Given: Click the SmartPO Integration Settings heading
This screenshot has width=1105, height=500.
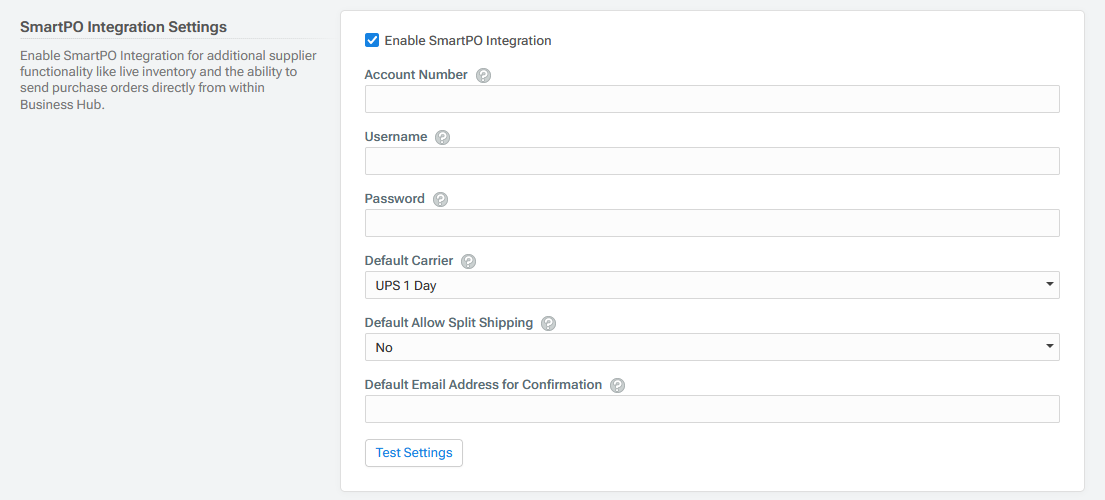Looking at the screenshot, I should point(123,27).
